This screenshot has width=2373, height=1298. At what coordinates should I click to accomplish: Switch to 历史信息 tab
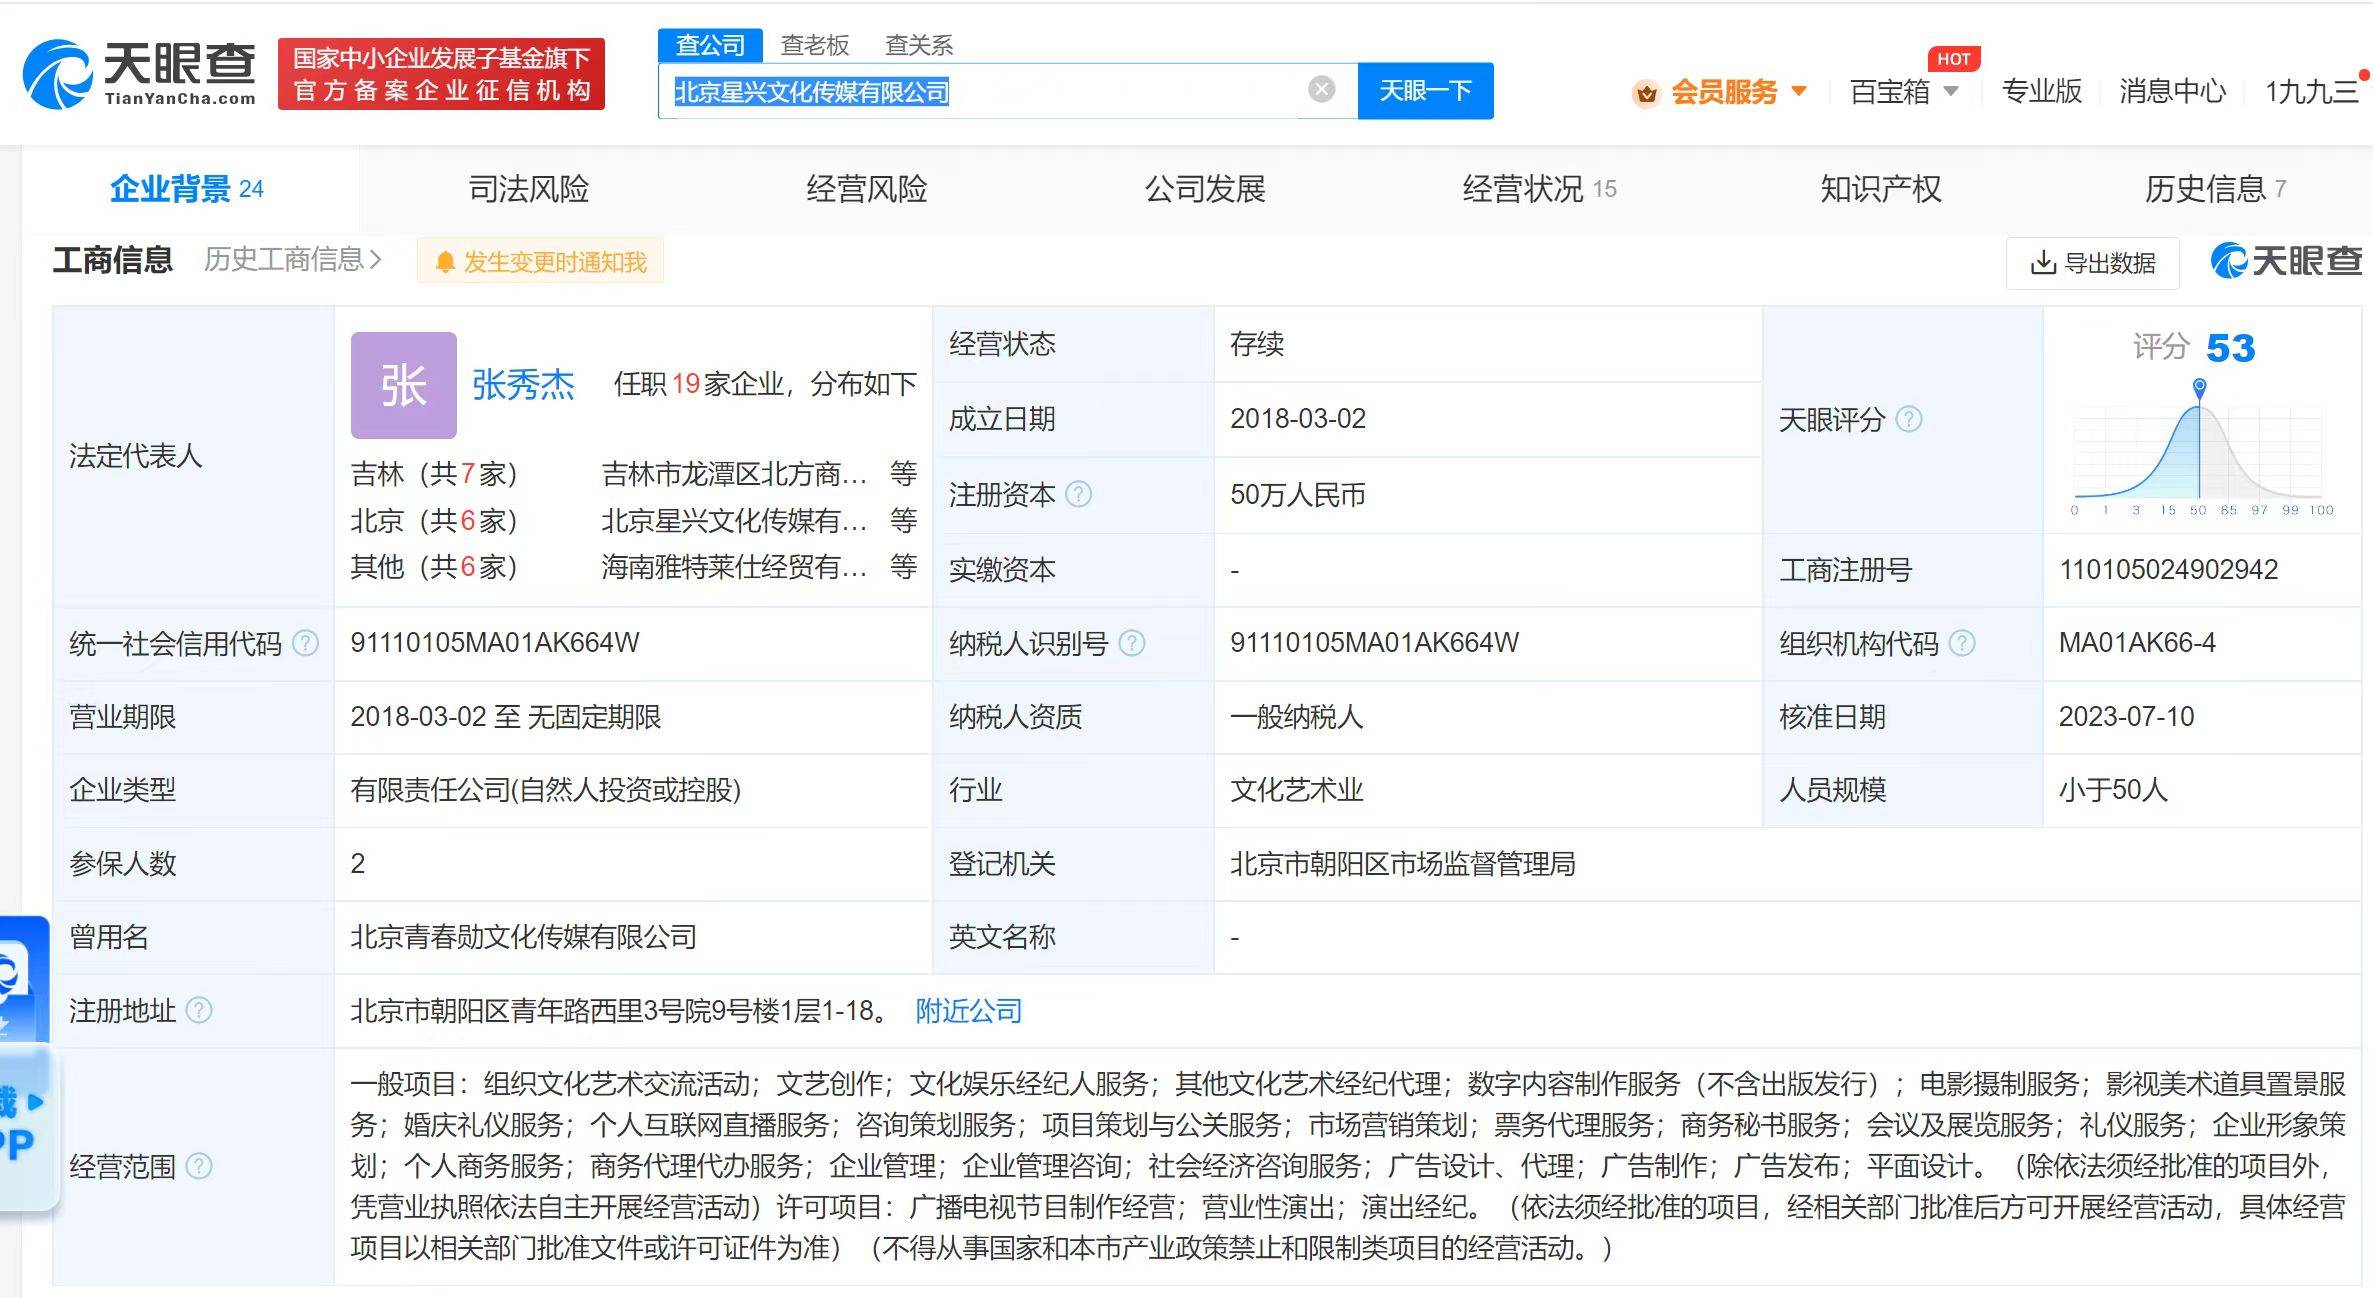pyautogui.click(x=2215, y=189)
